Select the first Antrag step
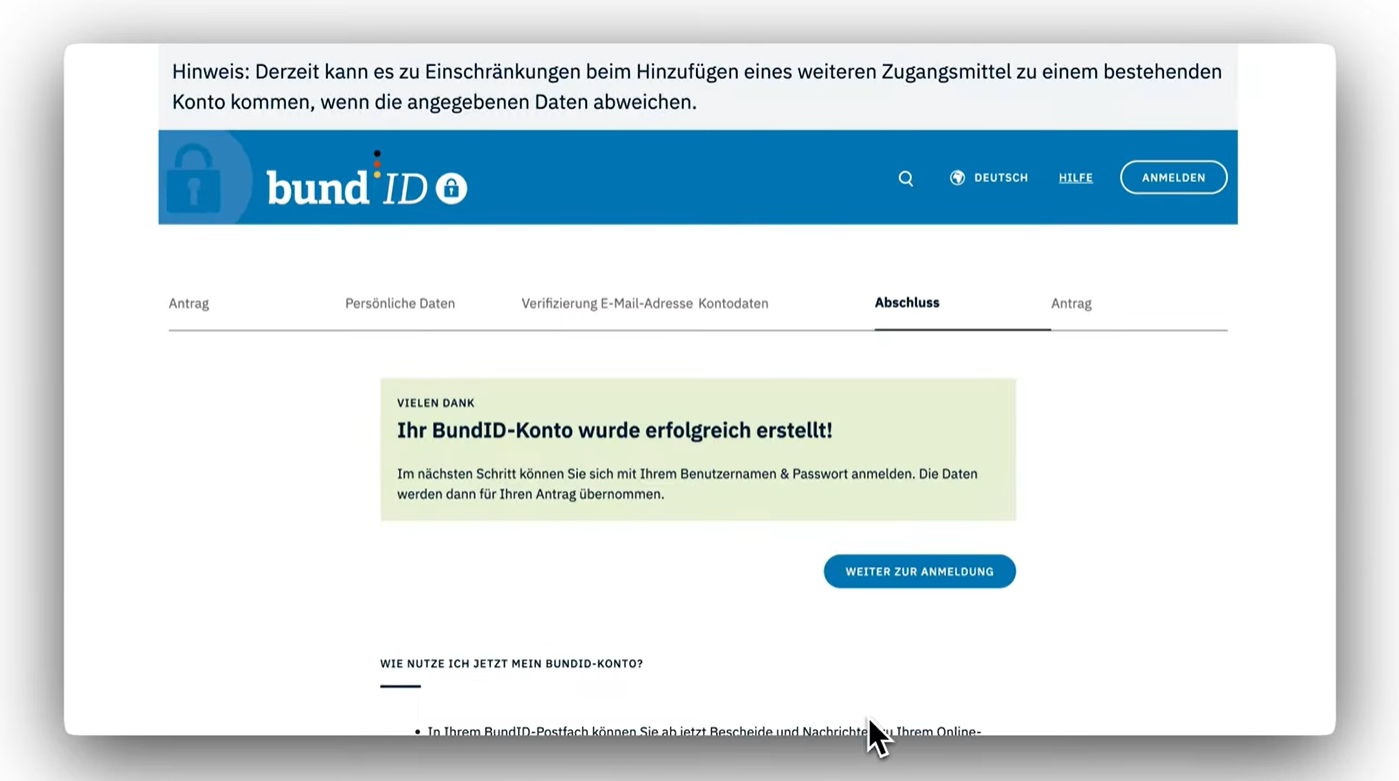 [x=189, y=303]
